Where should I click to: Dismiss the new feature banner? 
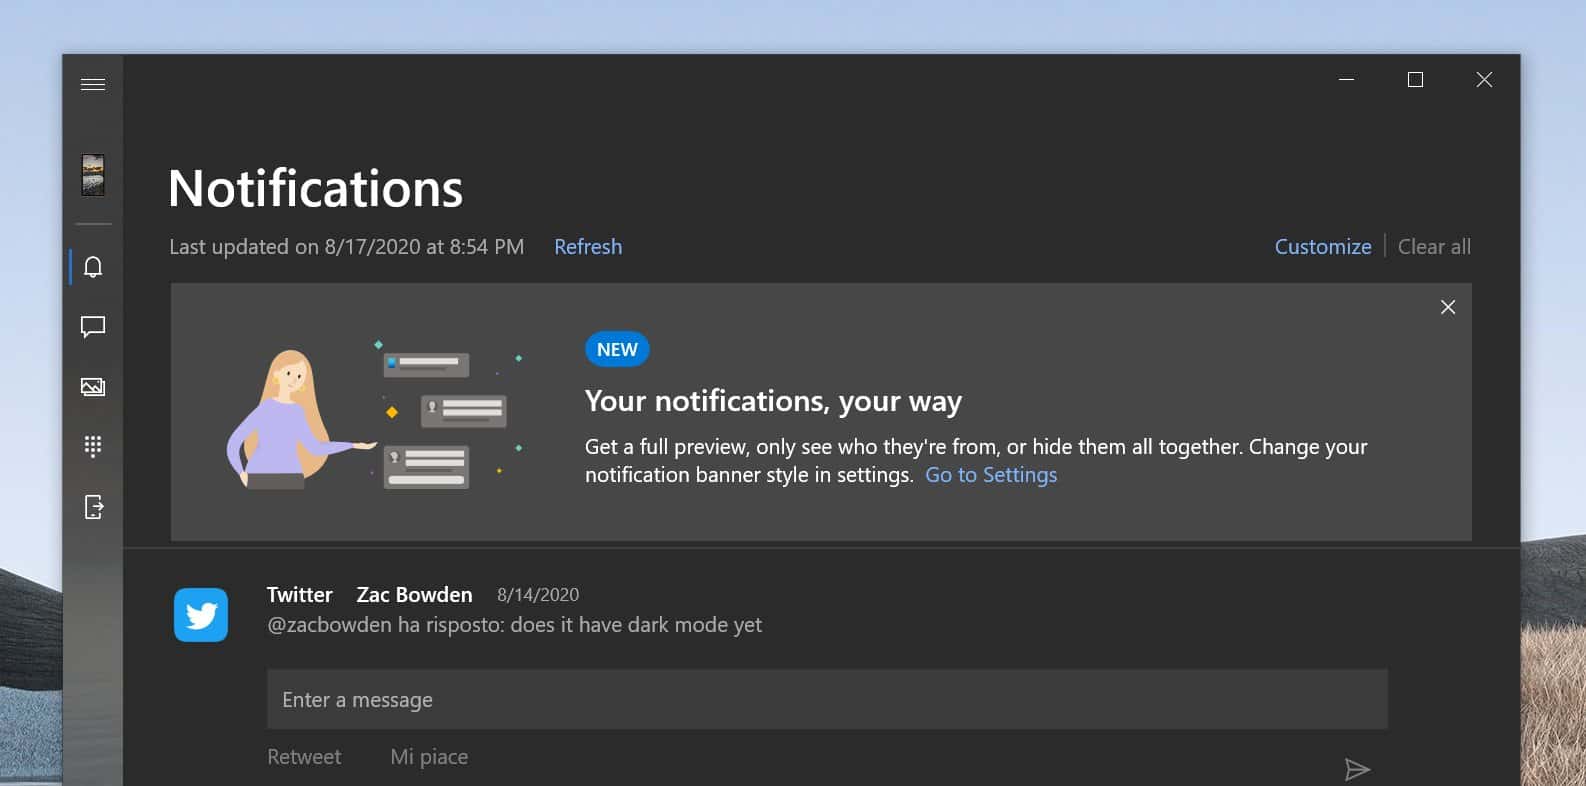tap(1448, 307)
